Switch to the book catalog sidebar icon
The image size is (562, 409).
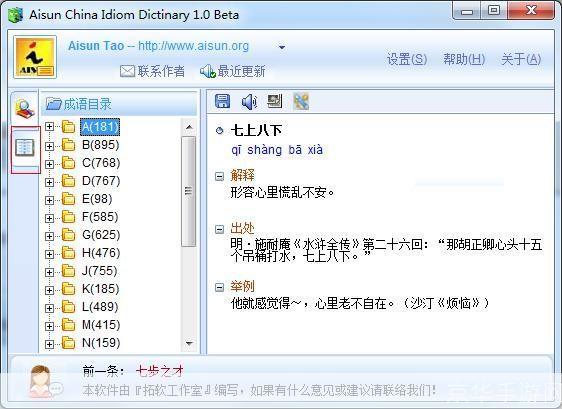(x=25, y=147)
